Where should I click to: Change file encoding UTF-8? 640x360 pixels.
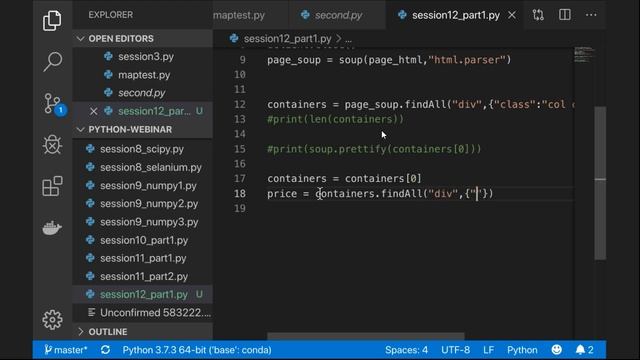456,350
